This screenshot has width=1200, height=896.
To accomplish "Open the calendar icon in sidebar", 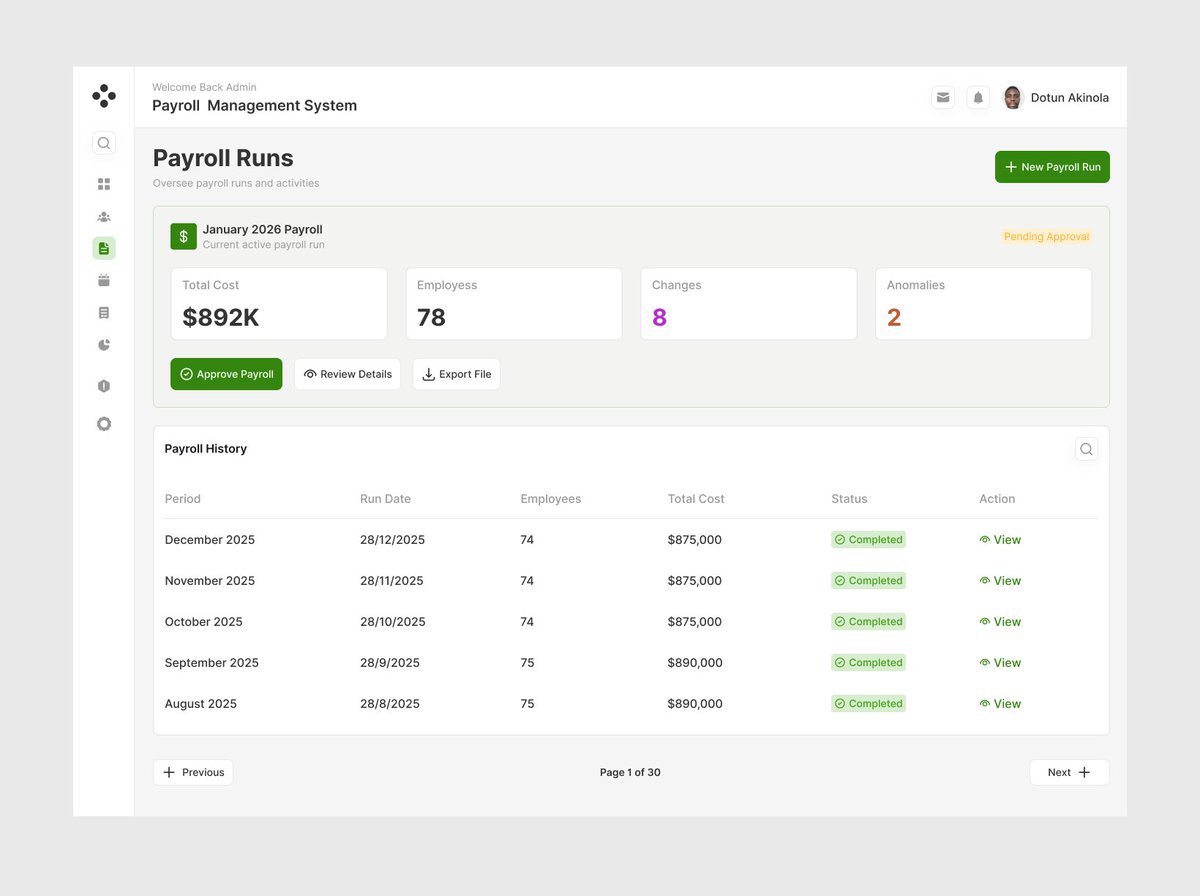I will point(104,280).
